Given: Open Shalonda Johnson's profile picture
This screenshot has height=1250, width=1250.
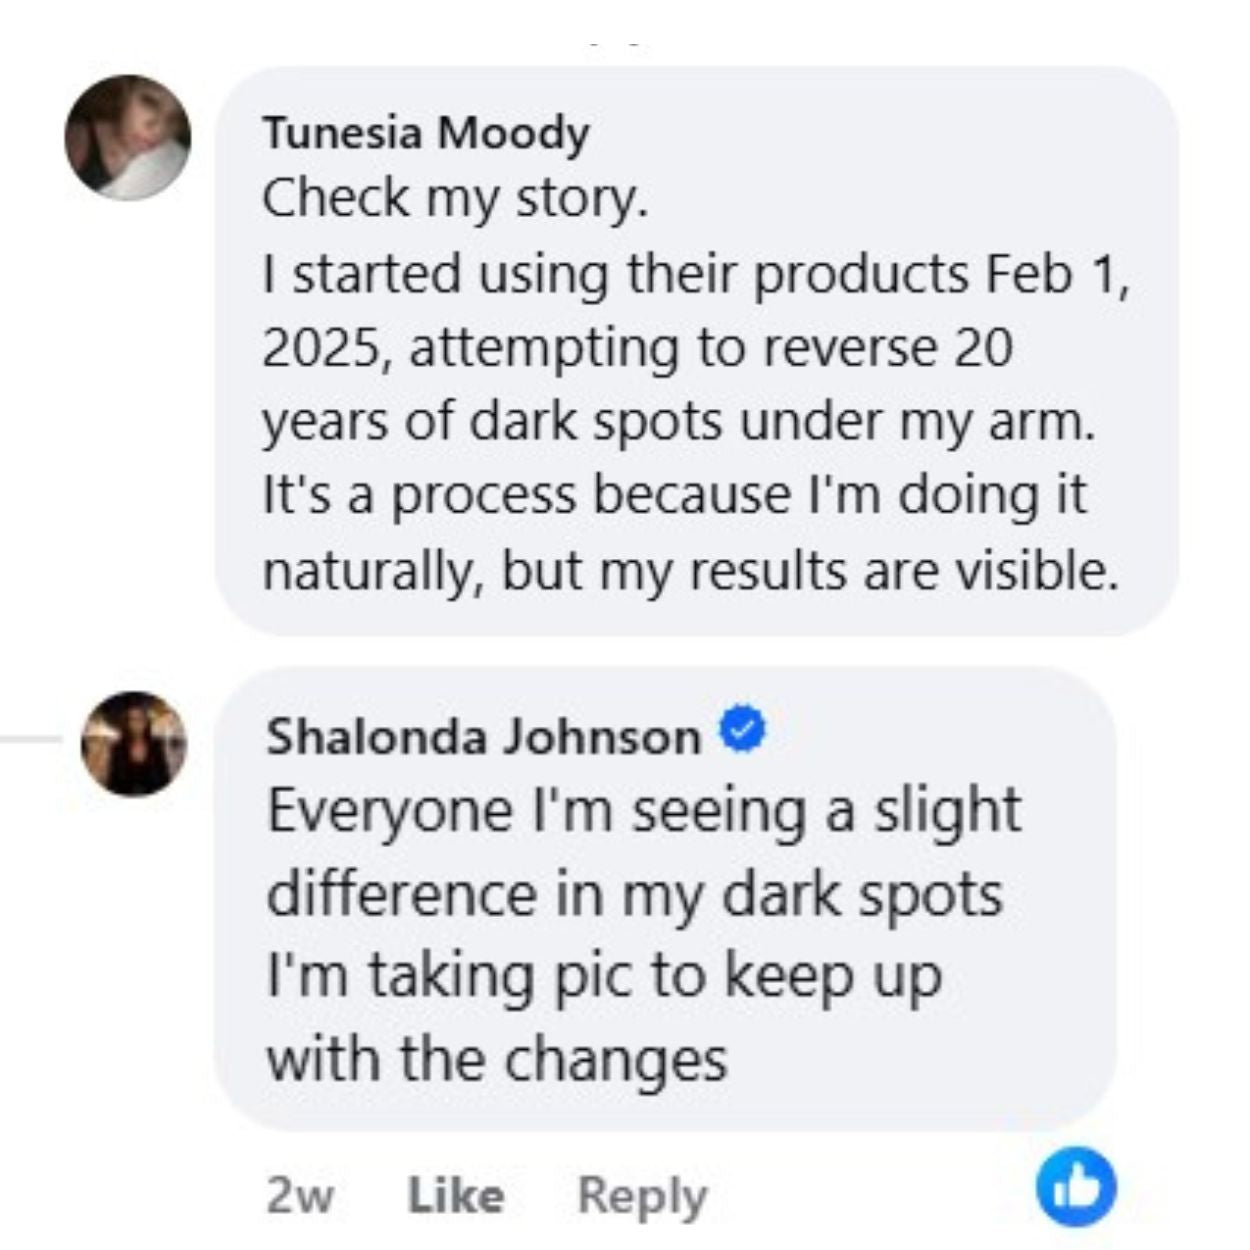Looking at the screenshot, I should (133, 743).
